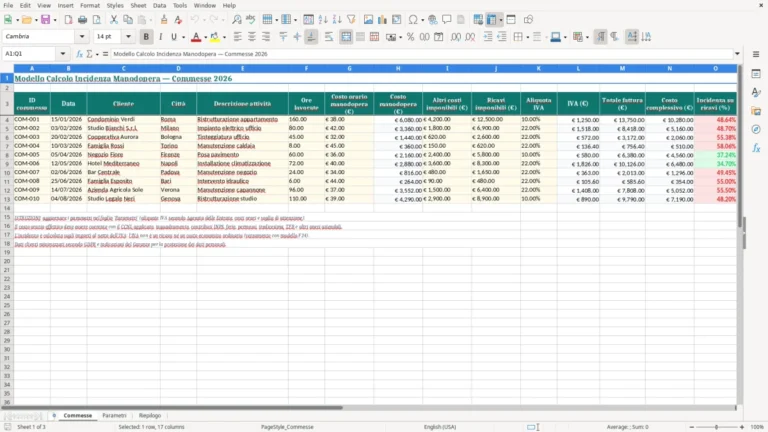Run the Spelling check icon
This screenshot has width=768, height=432.
[251, 20]
